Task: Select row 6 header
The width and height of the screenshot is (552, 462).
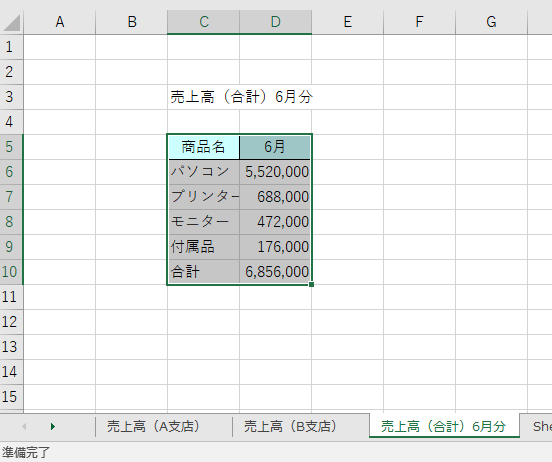Action: click(x=12, y=172)
